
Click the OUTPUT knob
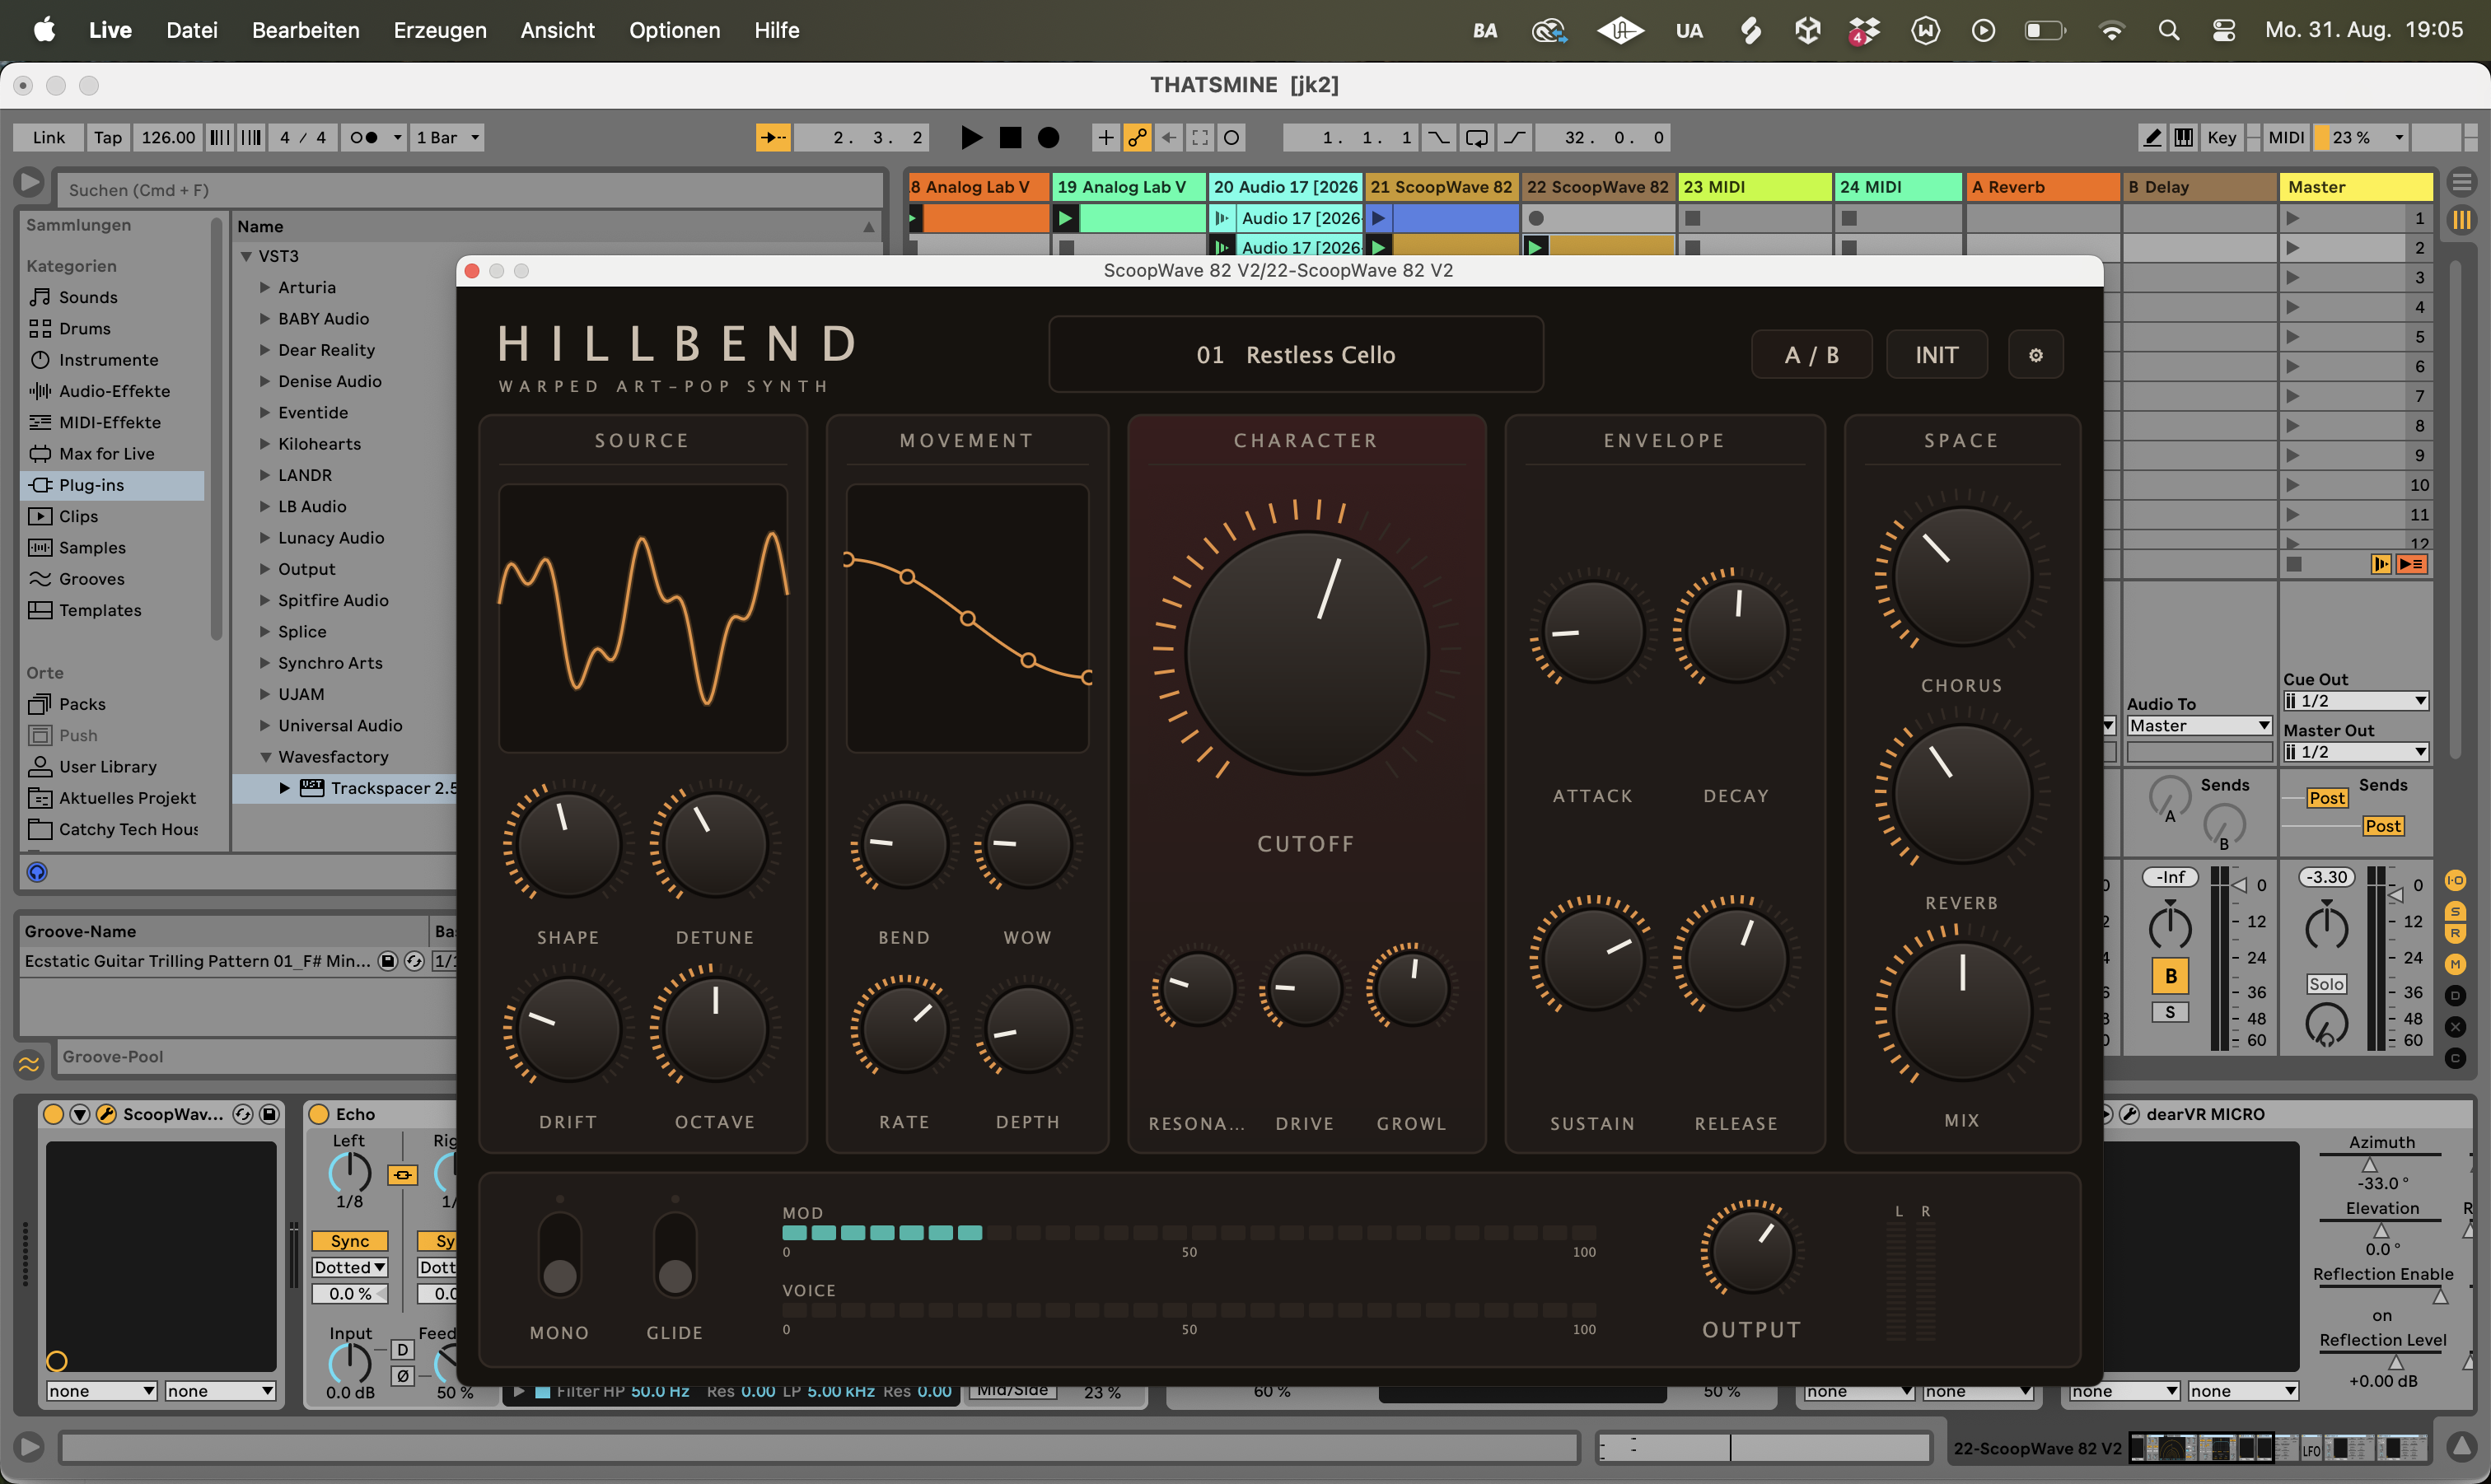tap(1751, 1250)
